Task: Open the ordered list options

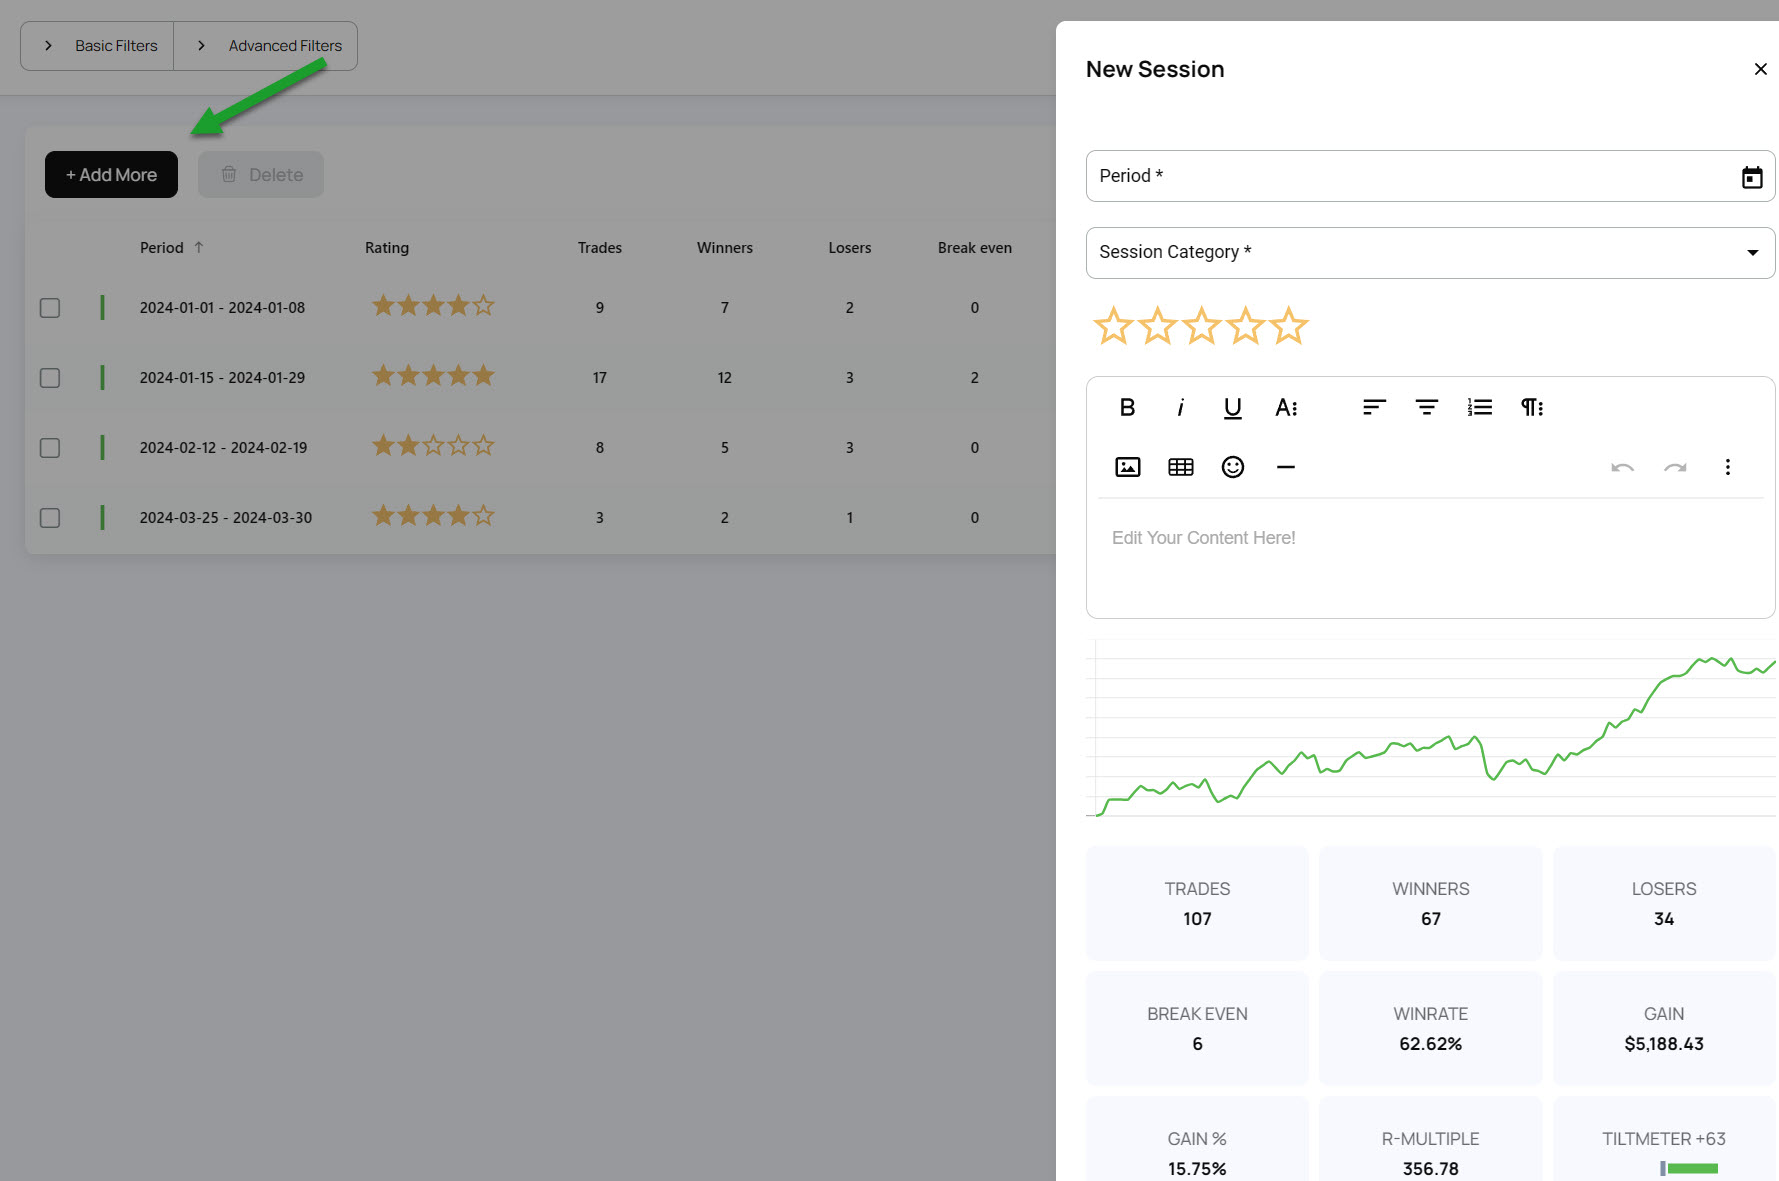Action: click(x=1479, y=407)
